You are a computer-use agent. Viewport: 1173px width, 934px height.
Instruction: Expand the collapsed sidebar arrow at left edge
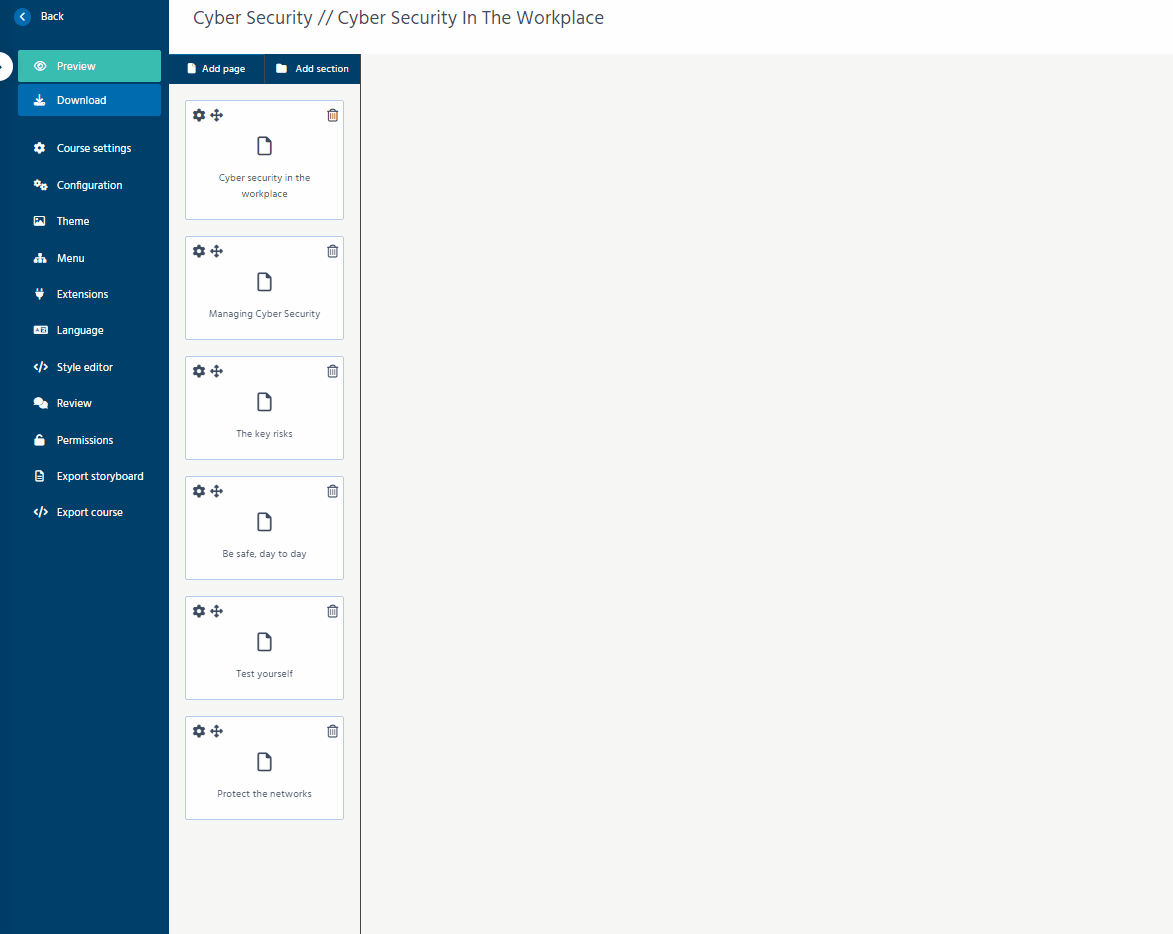4,66
